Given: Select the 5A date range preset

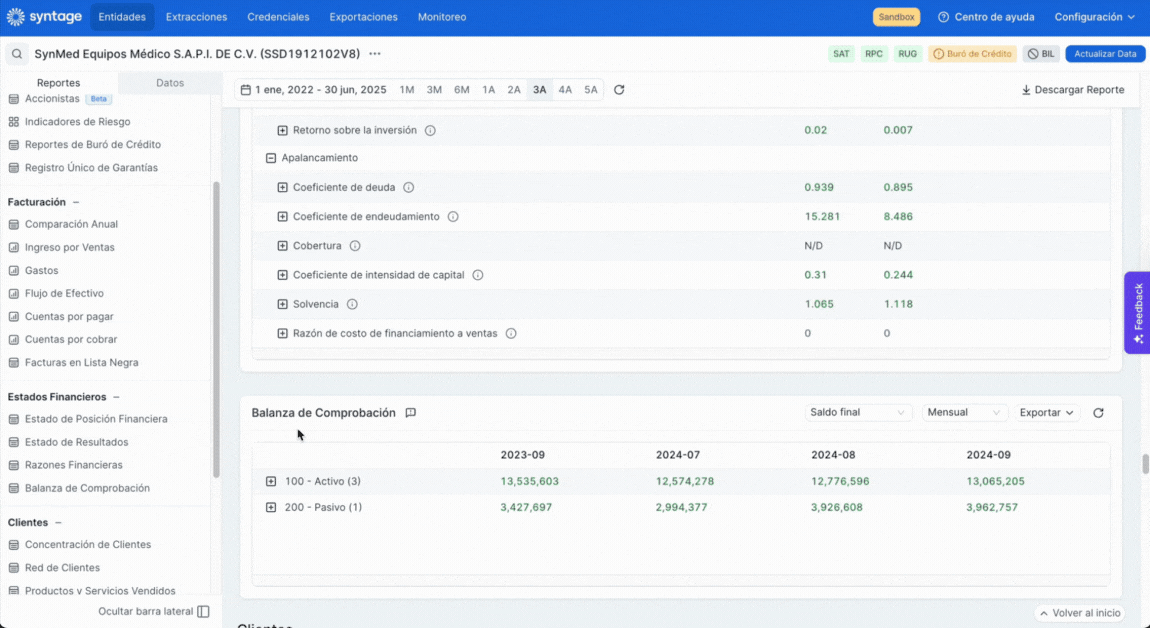Looking at the screenshot, I should pyautogui.click(x=591, y=90).
